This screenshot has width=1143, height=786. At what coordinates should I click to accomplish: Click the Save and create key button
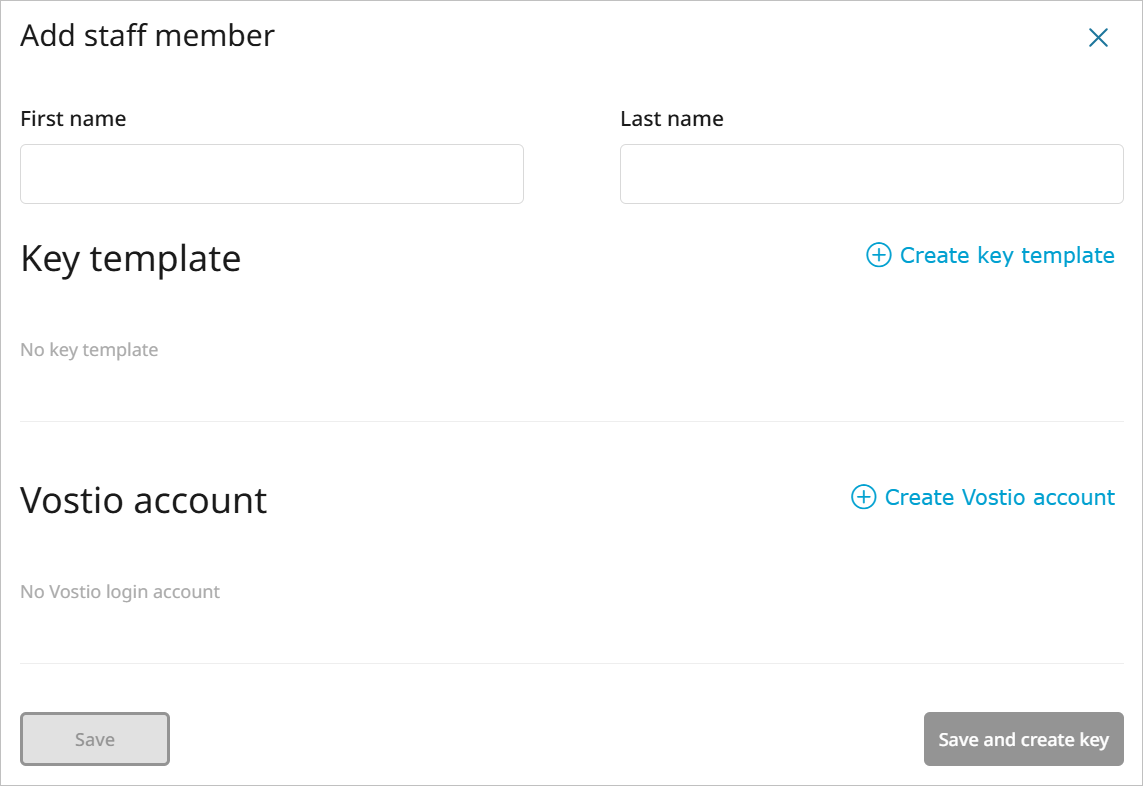[1023, 739]
